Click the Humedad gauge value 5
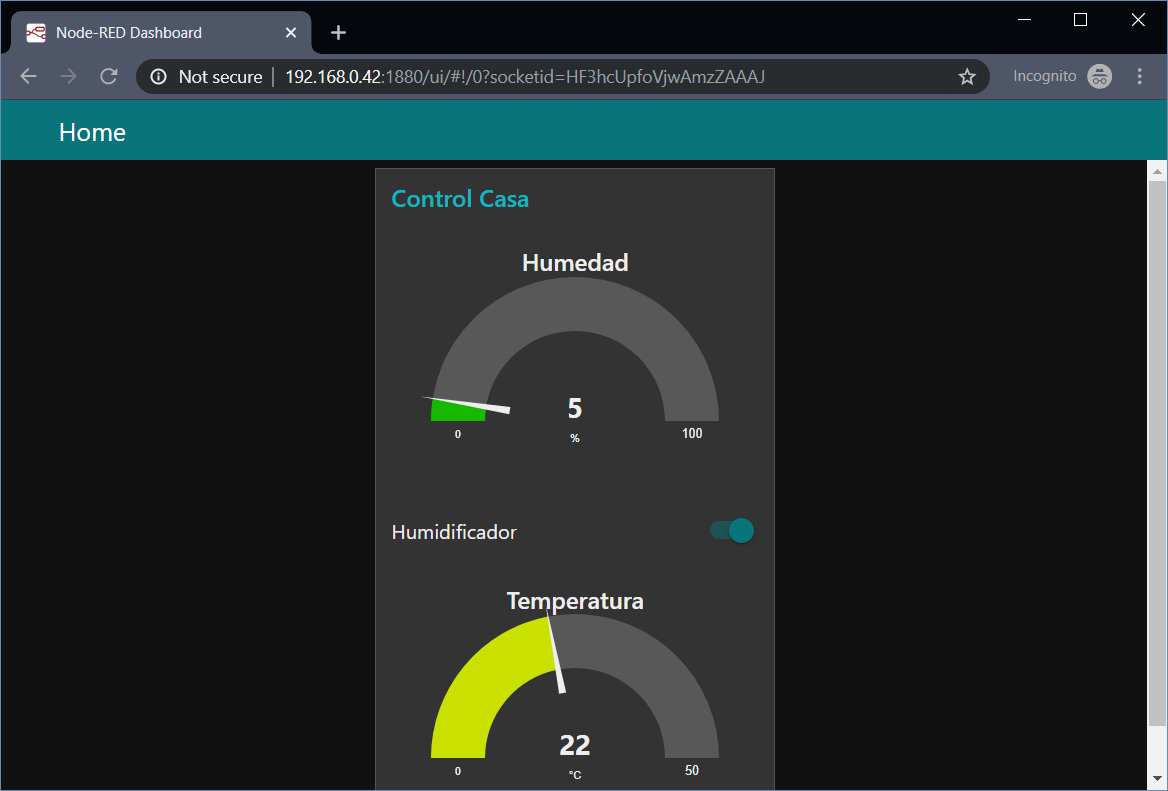The image size is (1168, 791). (x=575, y=408)
